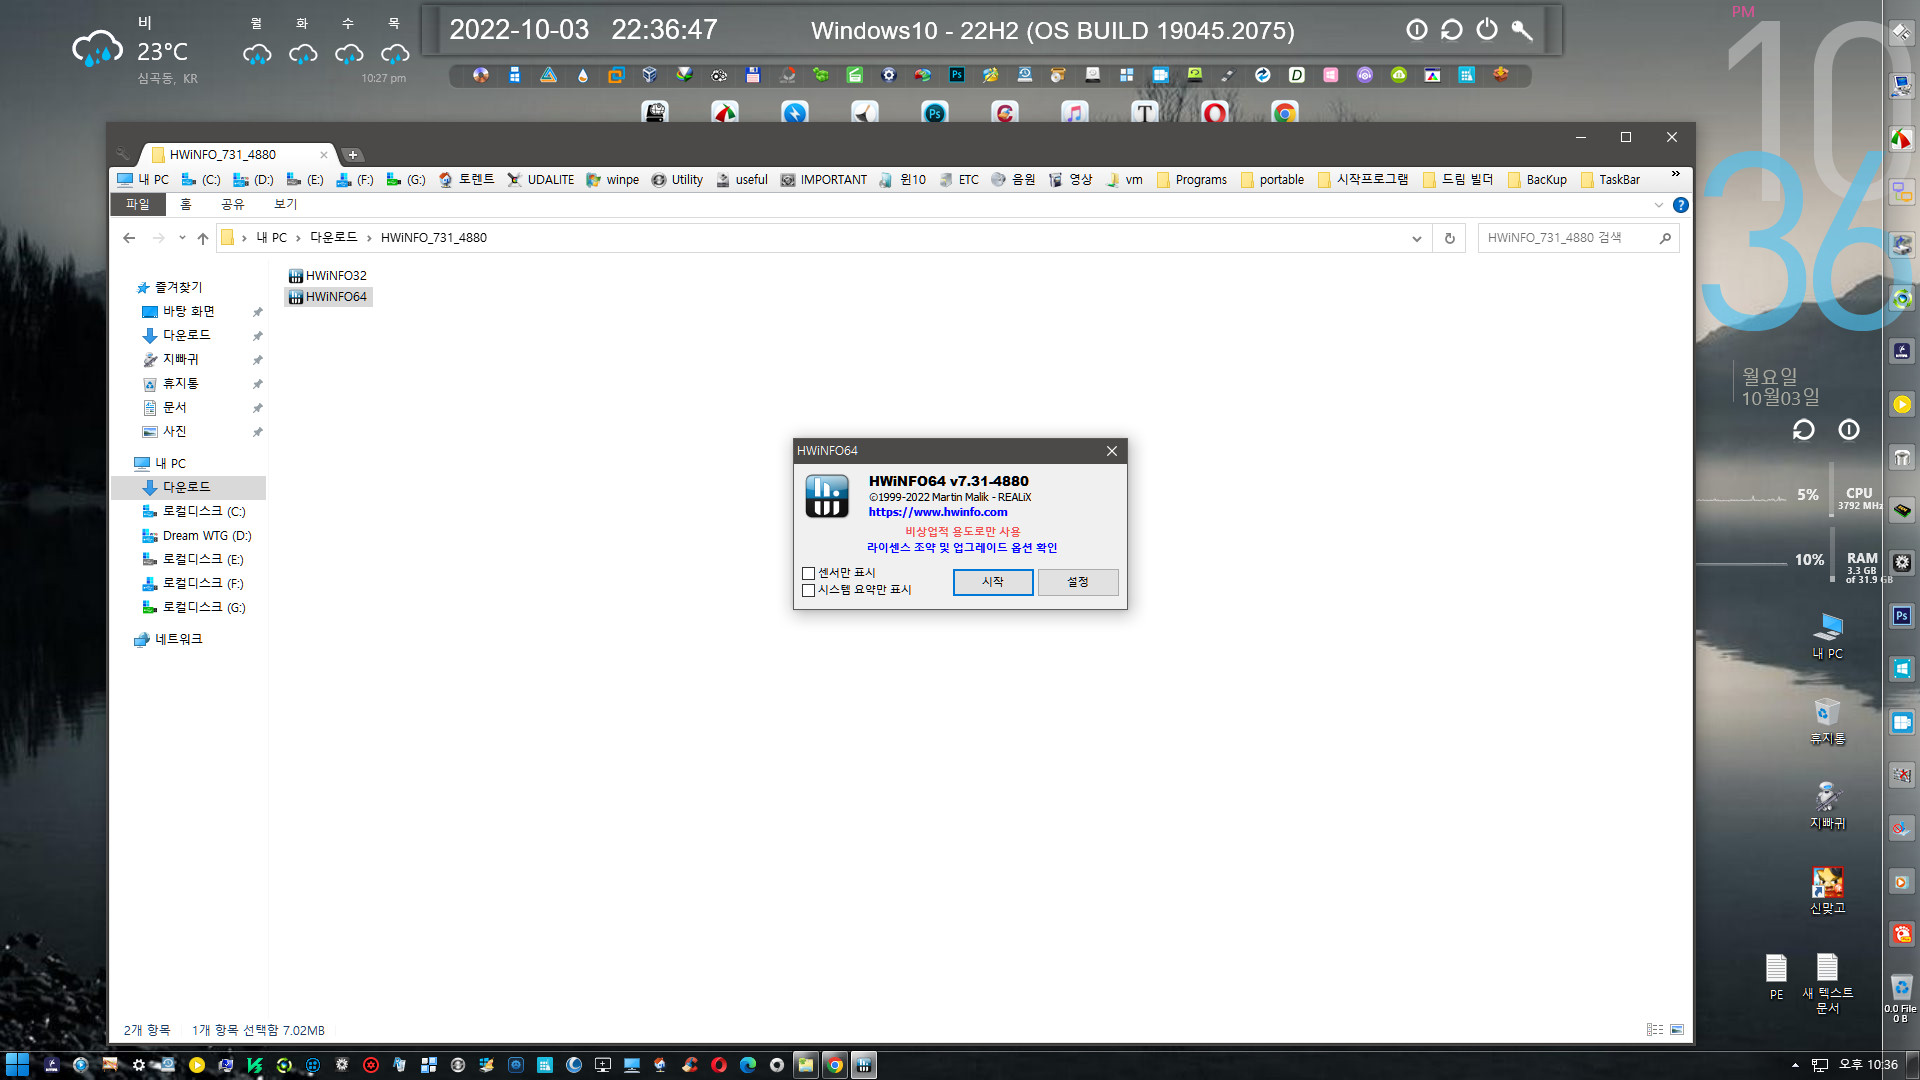The image size is (1920, 1080).
Task: Select 바탕 화면 in the navigation pane
Action: (188, 312)
